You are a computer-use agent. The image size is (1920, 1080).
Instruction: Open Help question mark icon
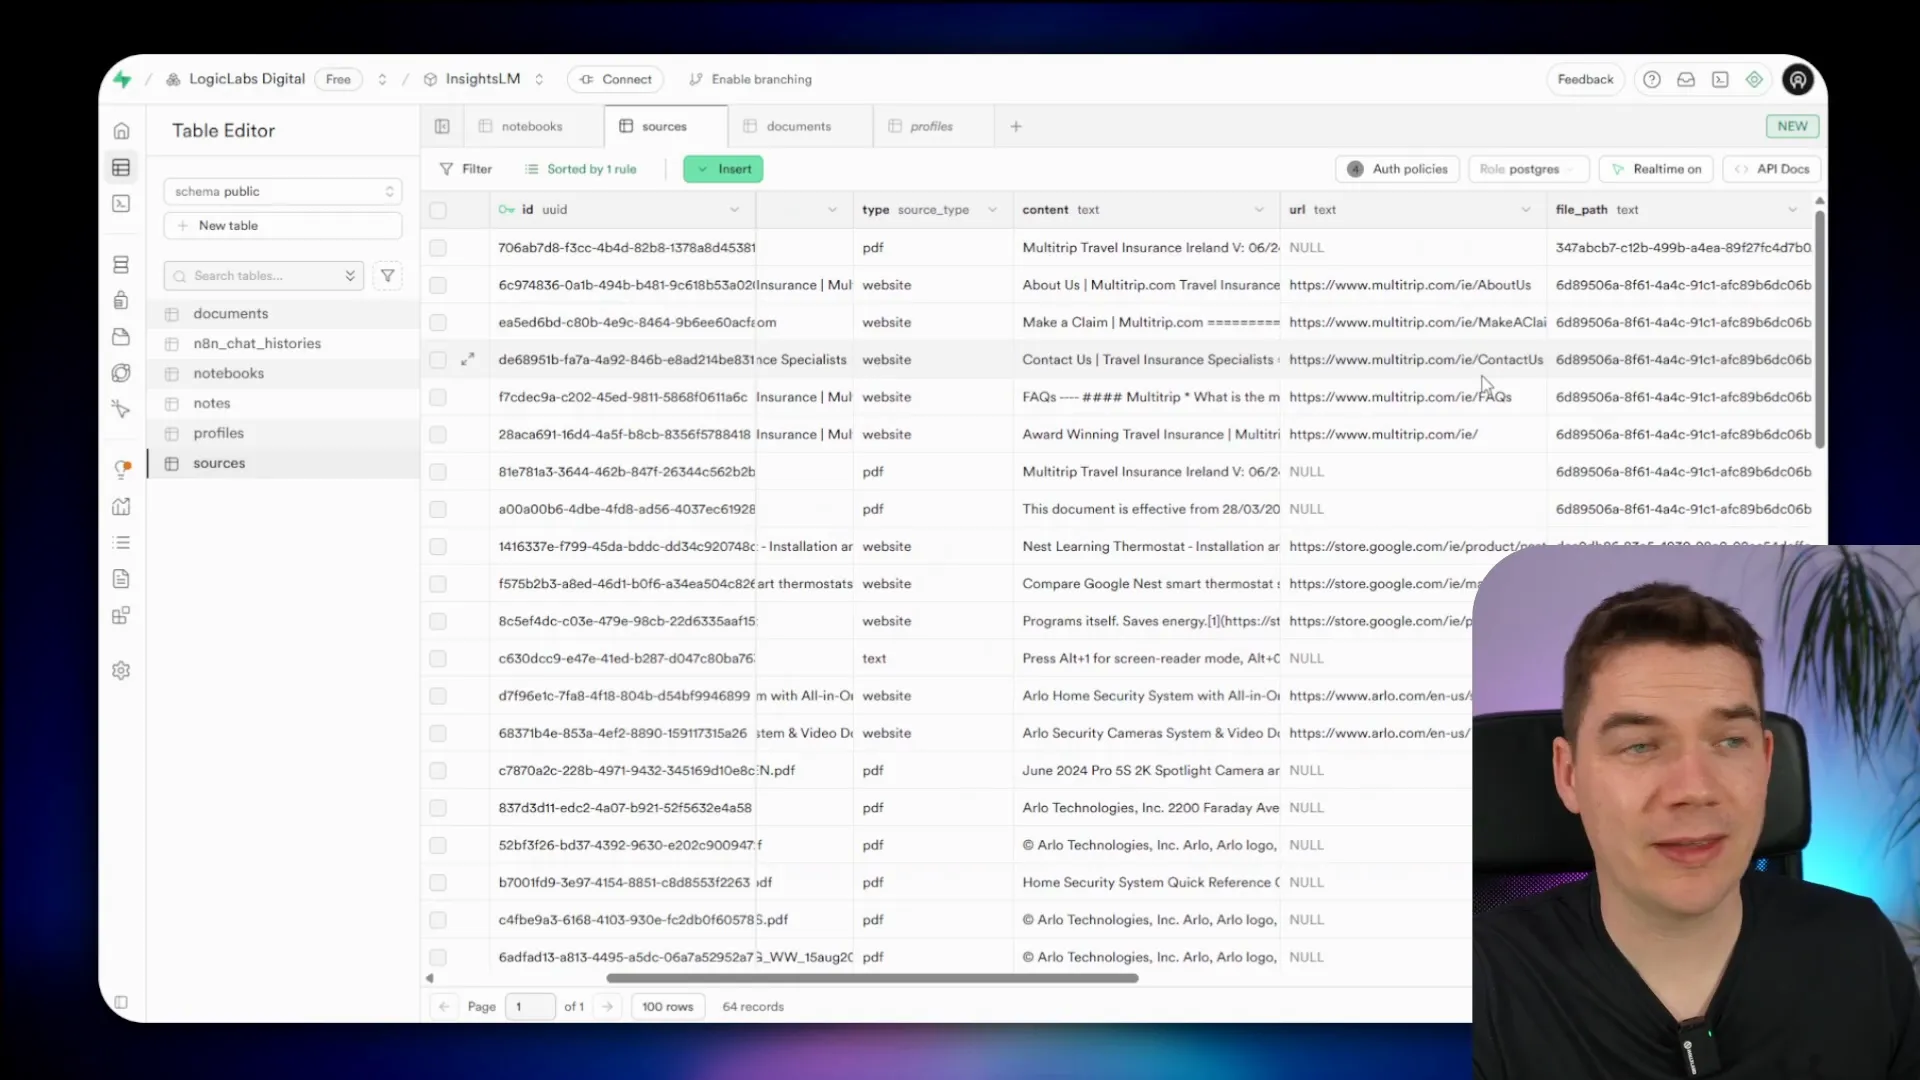[x=1652, y=79]
